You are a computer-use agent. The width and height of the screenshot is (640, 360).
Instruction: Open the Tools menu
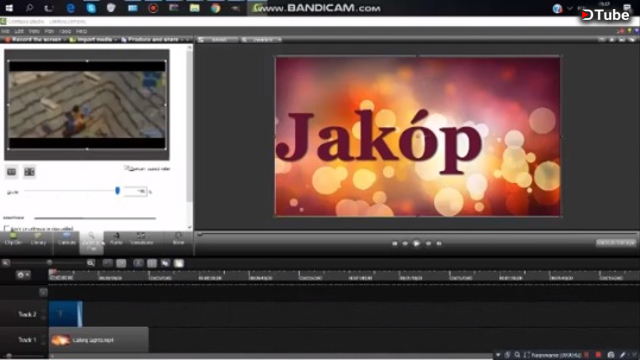[x=65, y=31]
